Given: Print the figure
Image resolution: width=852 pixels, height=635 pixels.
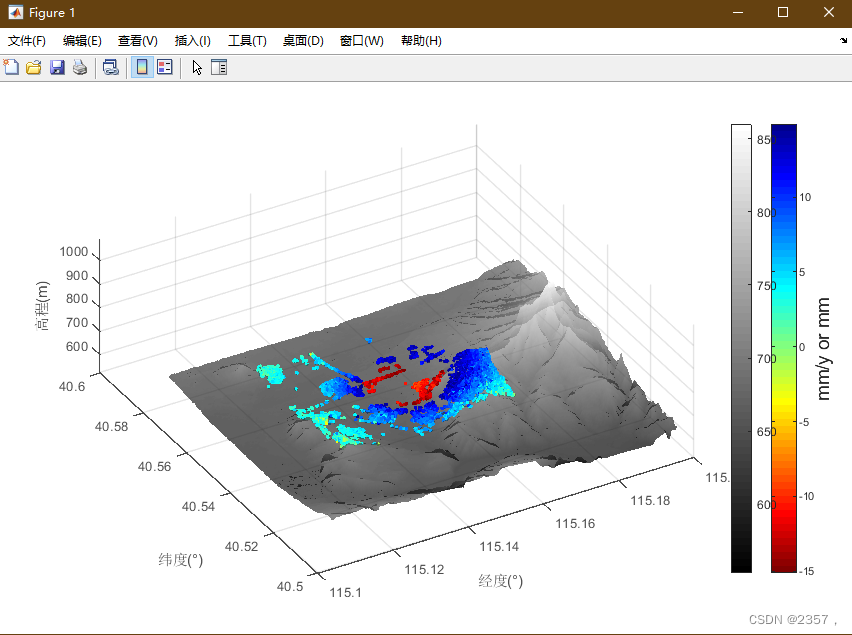Looking at the screenshot, I should [80, 67].
